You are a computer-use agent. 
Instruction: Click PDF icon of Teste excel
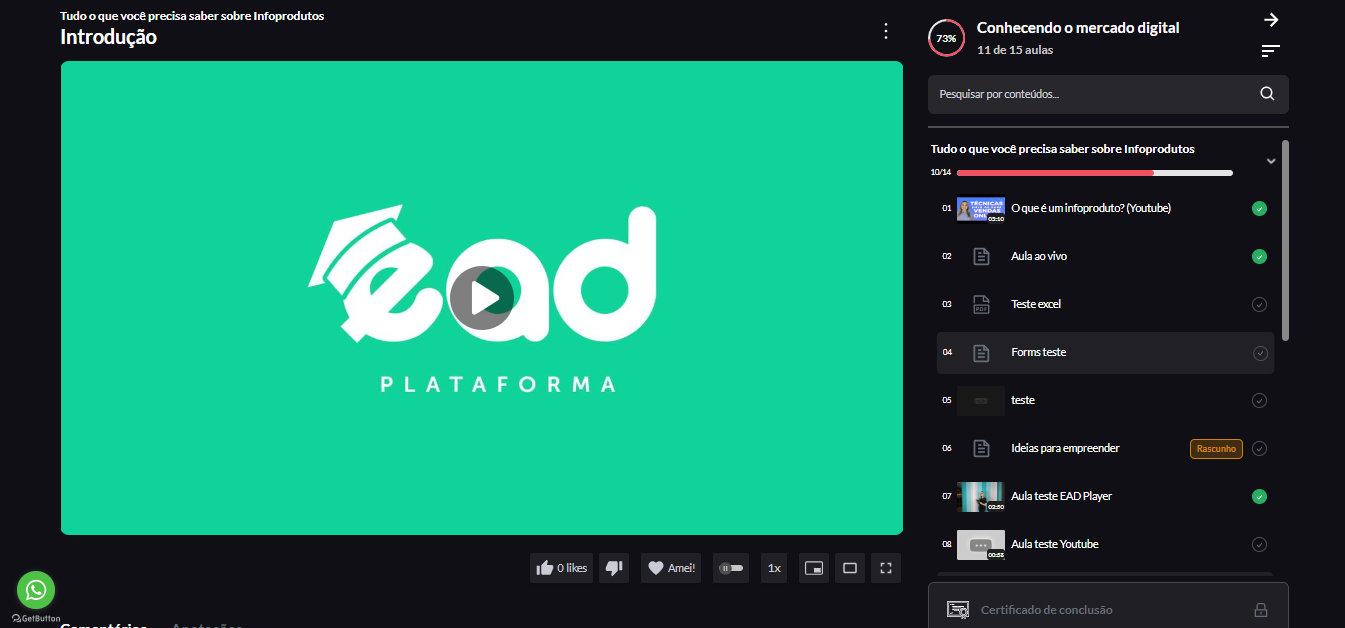click(x=981, y=305)
